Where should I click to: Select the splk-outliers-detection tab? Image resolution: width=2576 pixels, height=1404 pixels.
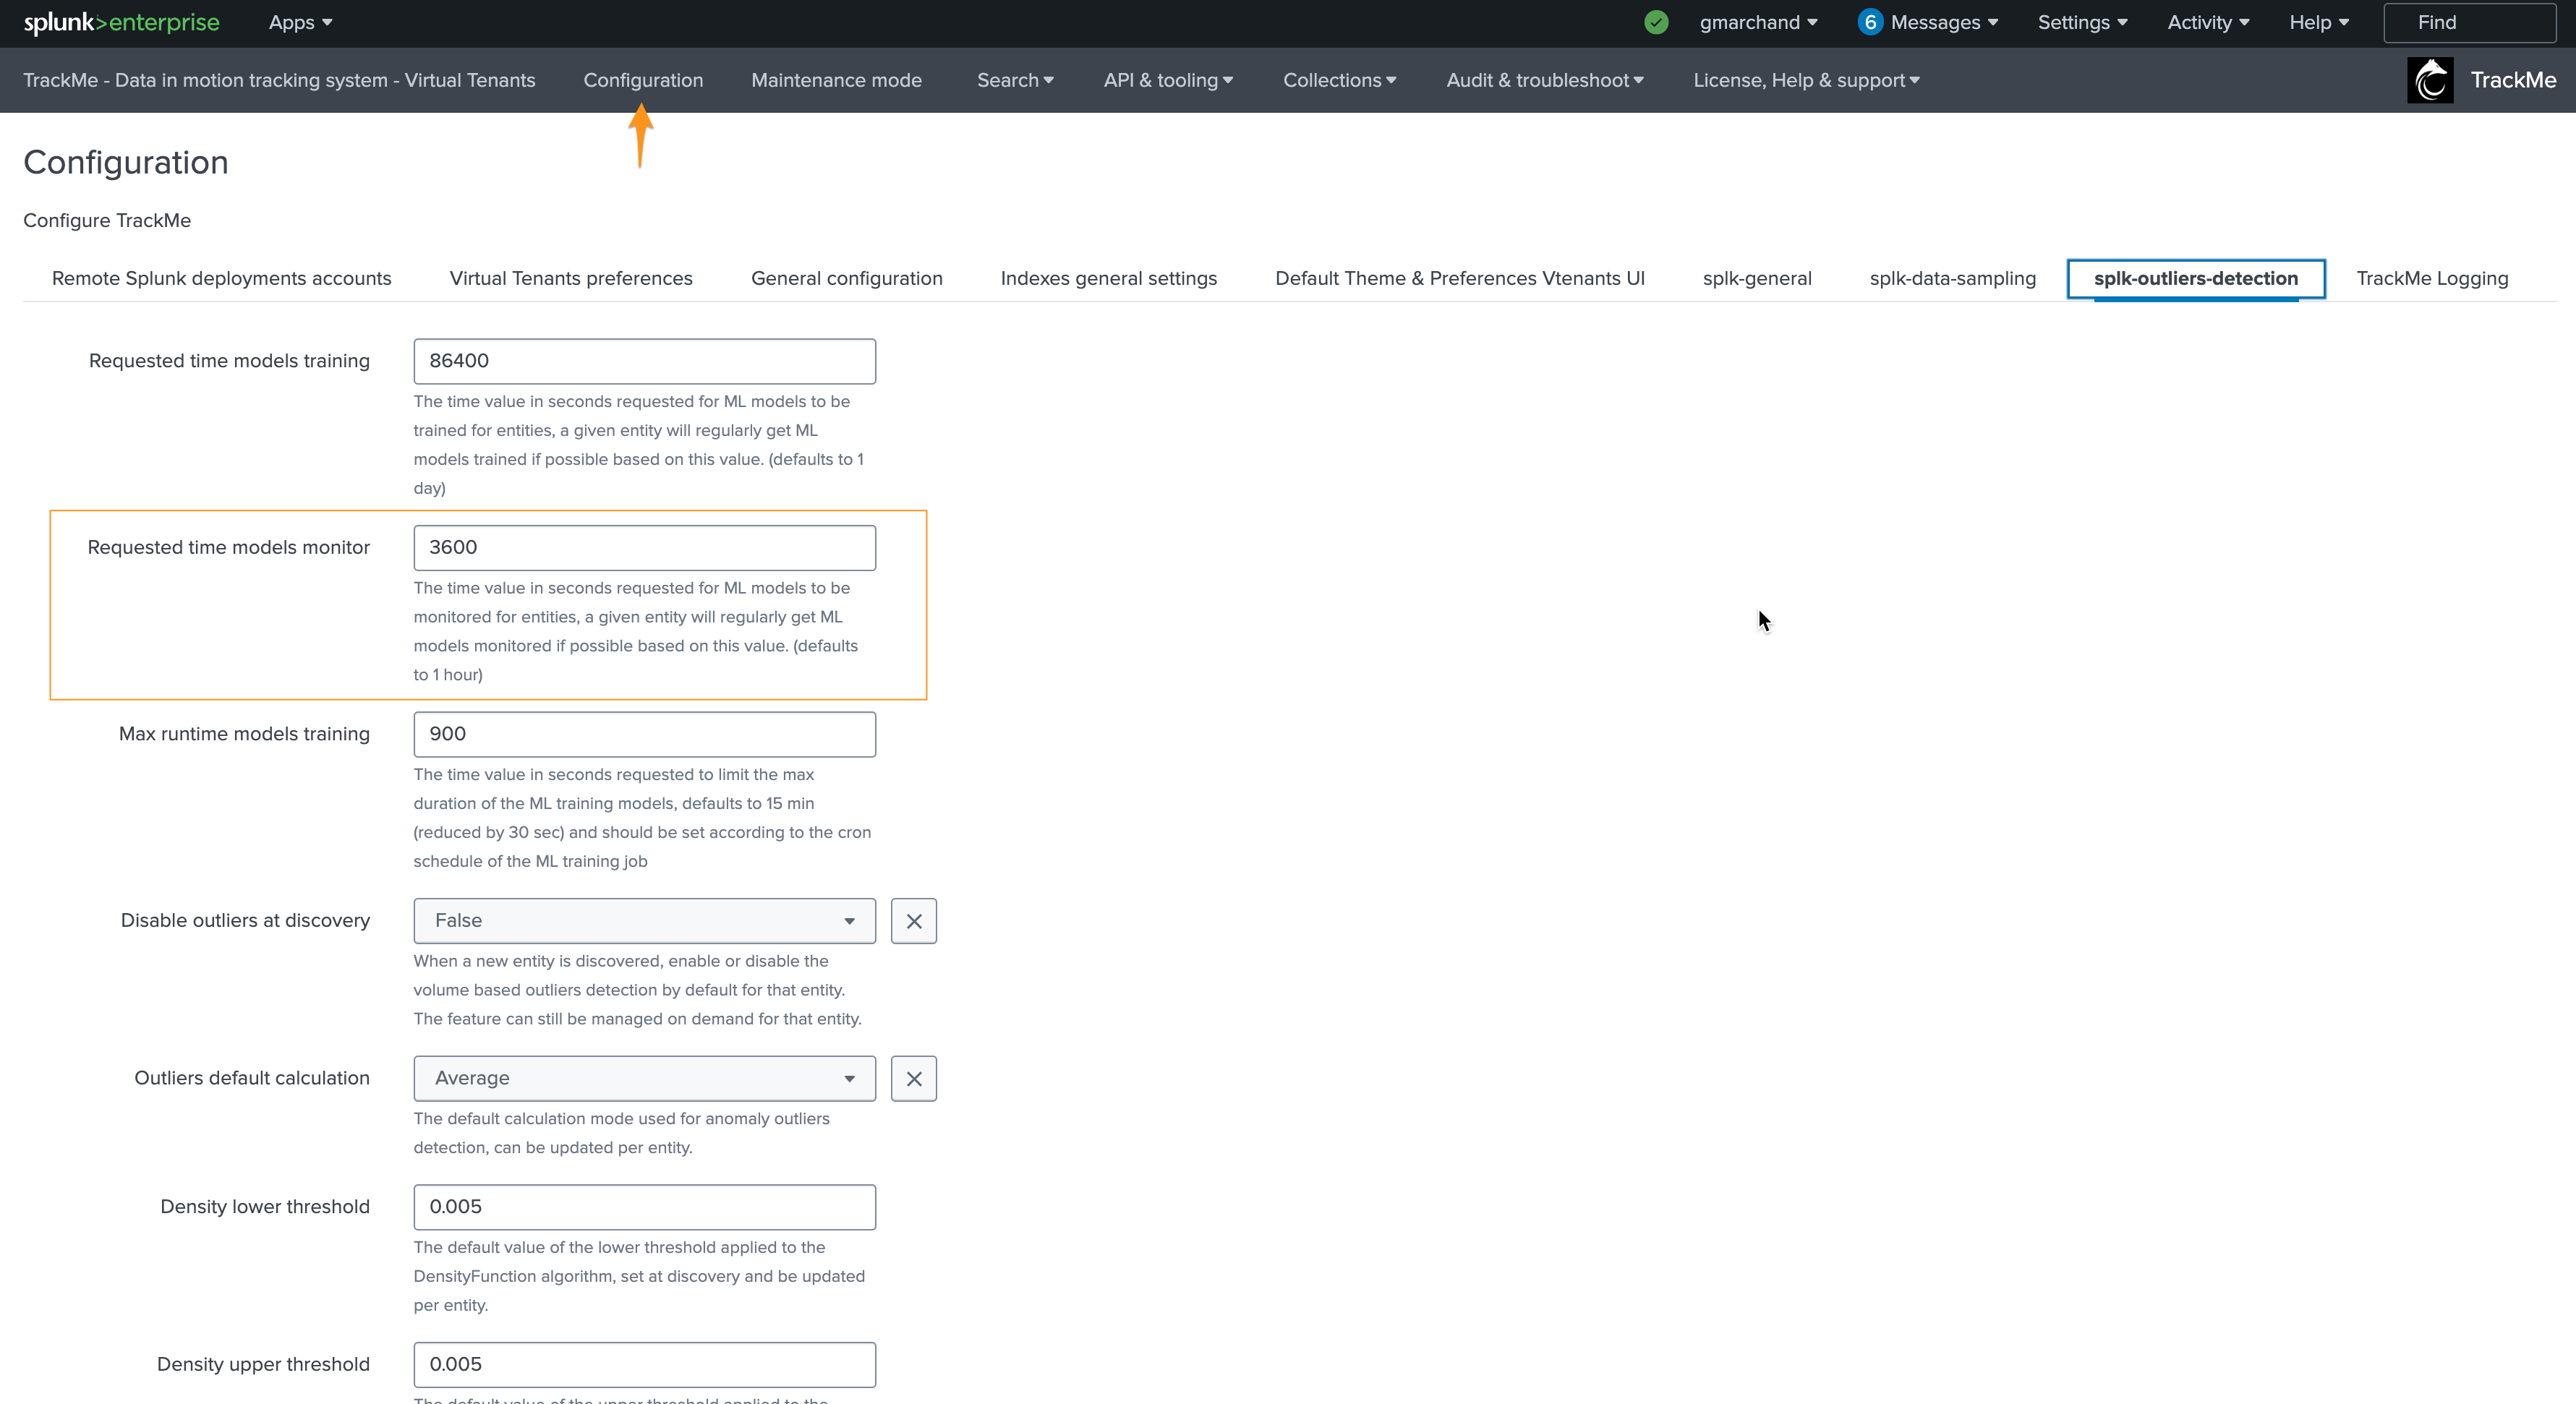[x=2196, y=278]
